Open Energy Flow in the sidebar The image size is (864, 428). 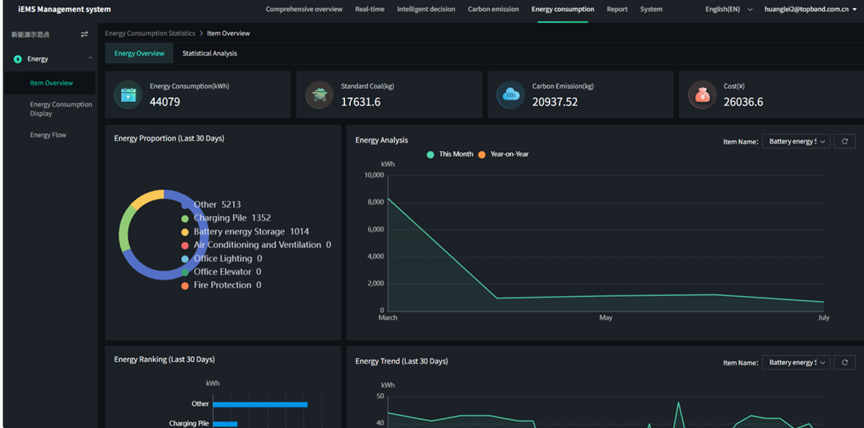tap(48, 135)
